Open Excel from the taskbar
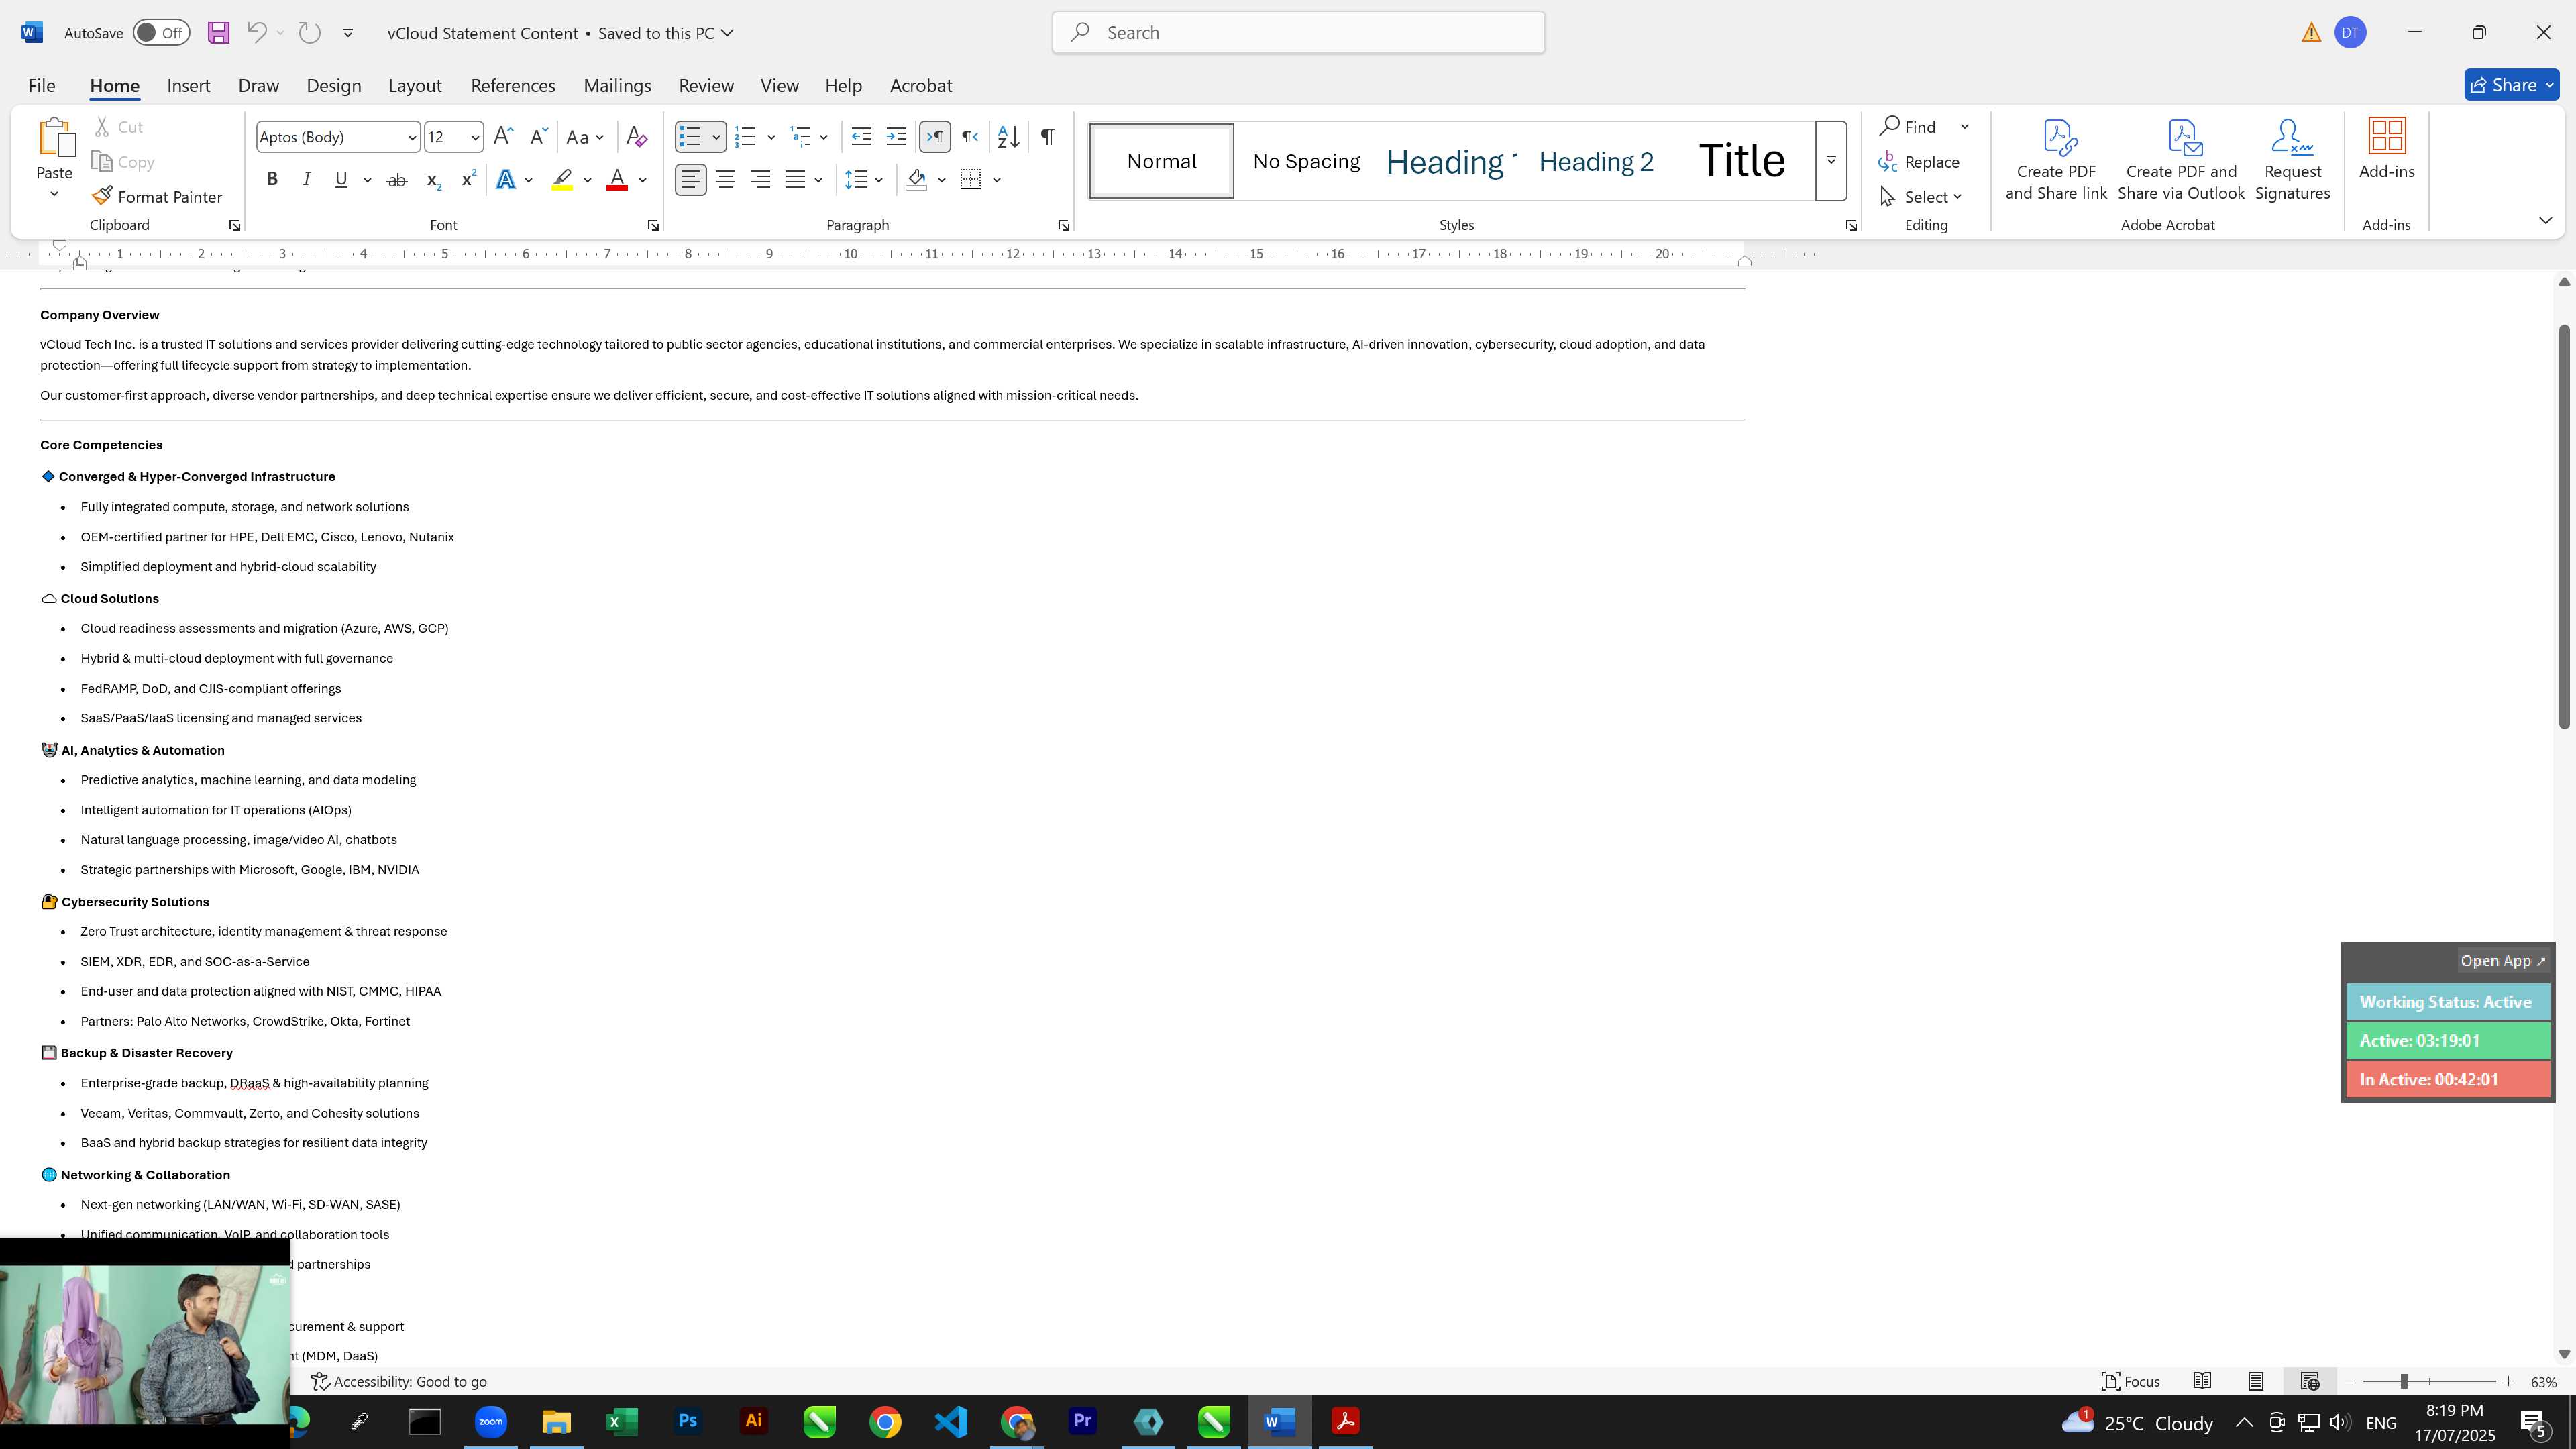This screenshot has height=1449, width=2576. click(x=622, y=1421)
